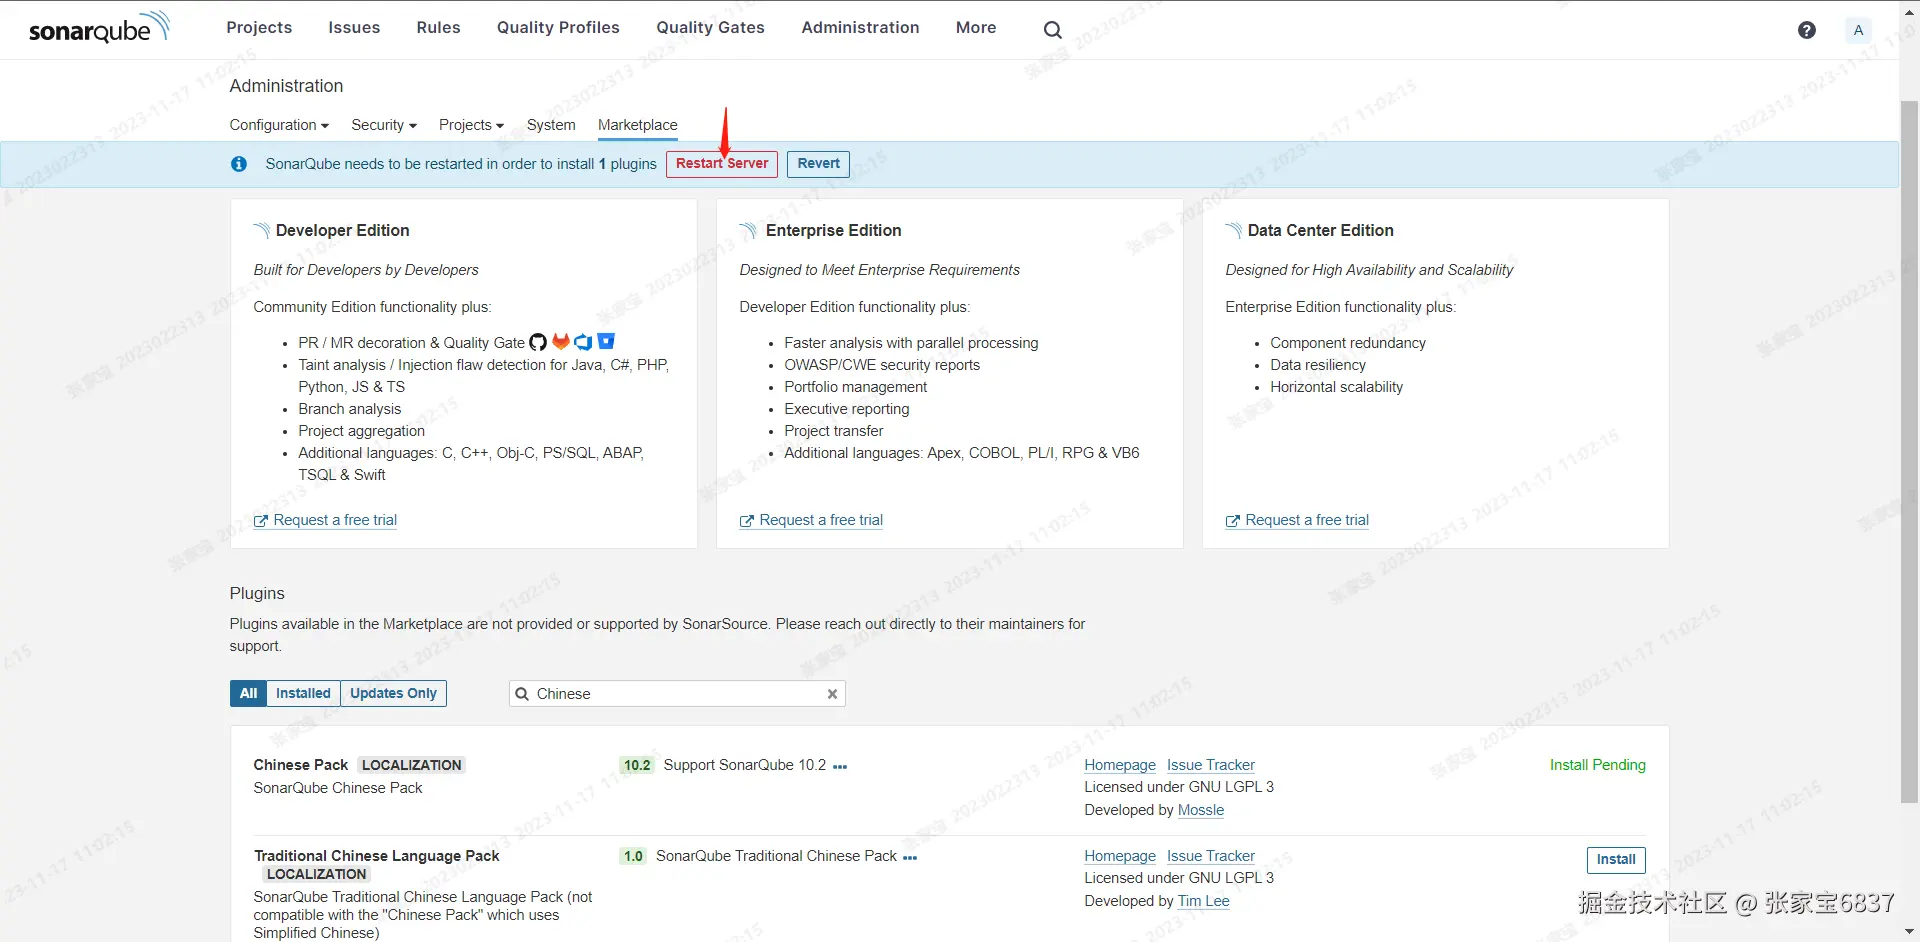Image resolution: width=1920 pixels, height=942 pixels.
Task: Click the Install Pending status text
Action: [1597, 766]
